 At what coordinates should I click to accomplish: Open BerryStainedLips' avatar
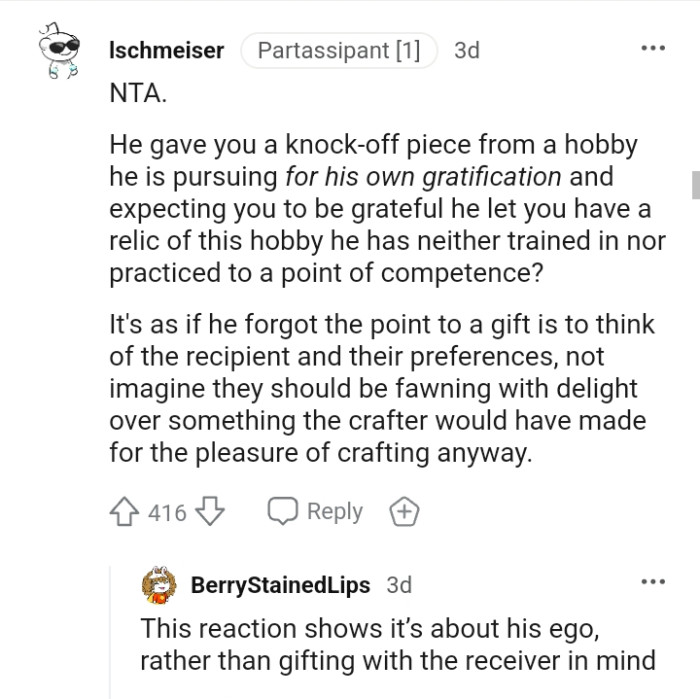pyautogui.click(x=160, y=585)
